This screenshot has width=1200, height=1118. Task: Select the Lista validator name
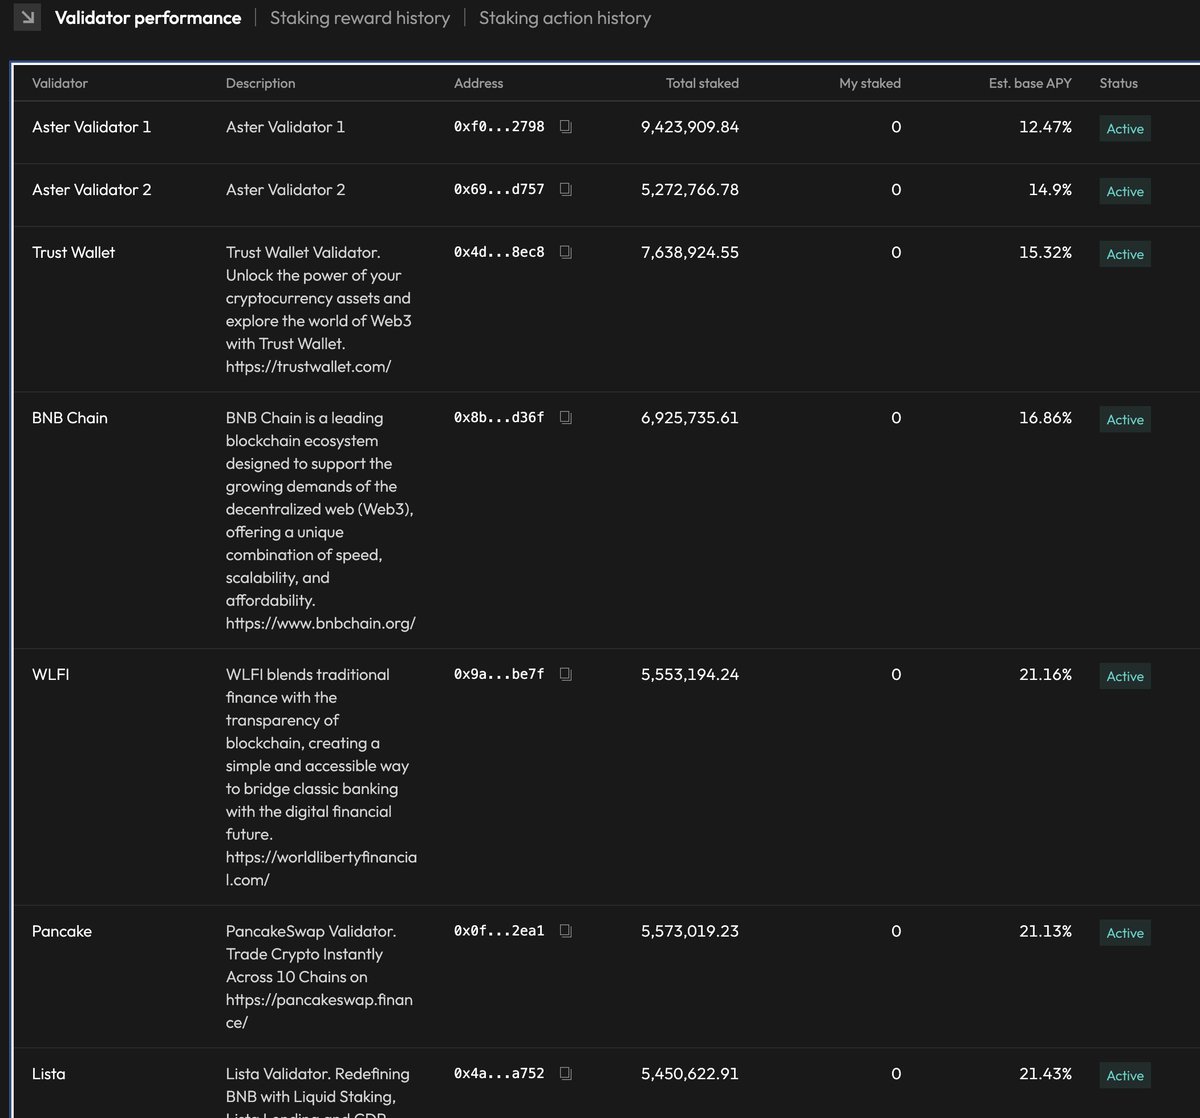click(49, 1073)
